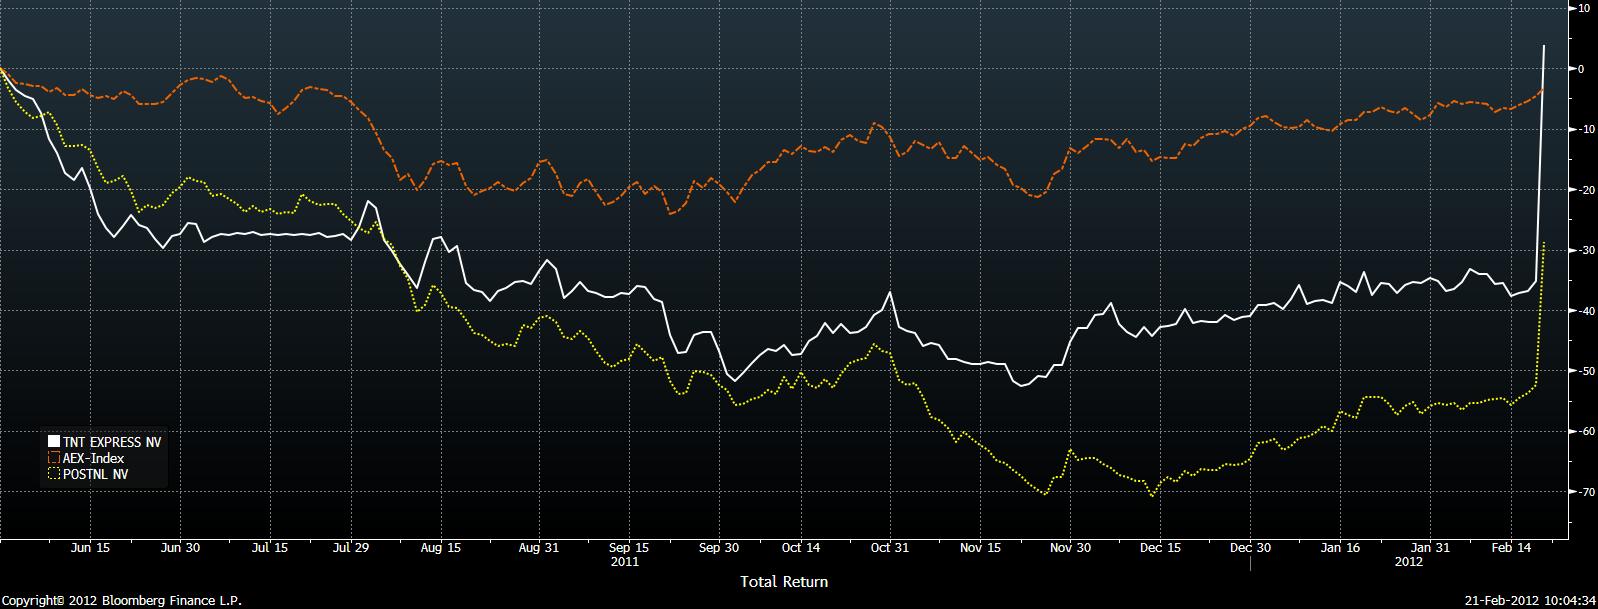Click the Jun 15 date on the x-axis

point(90,548)
